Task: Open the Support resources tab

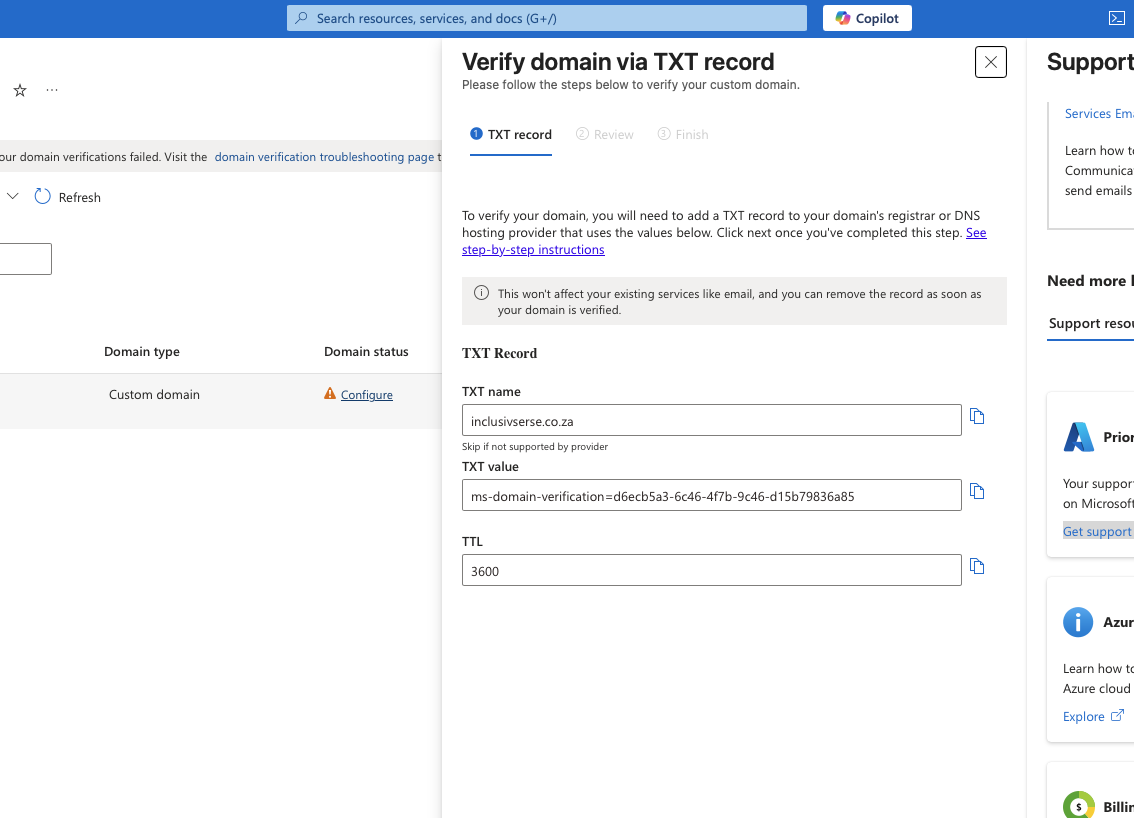Action: (1090, 323)
